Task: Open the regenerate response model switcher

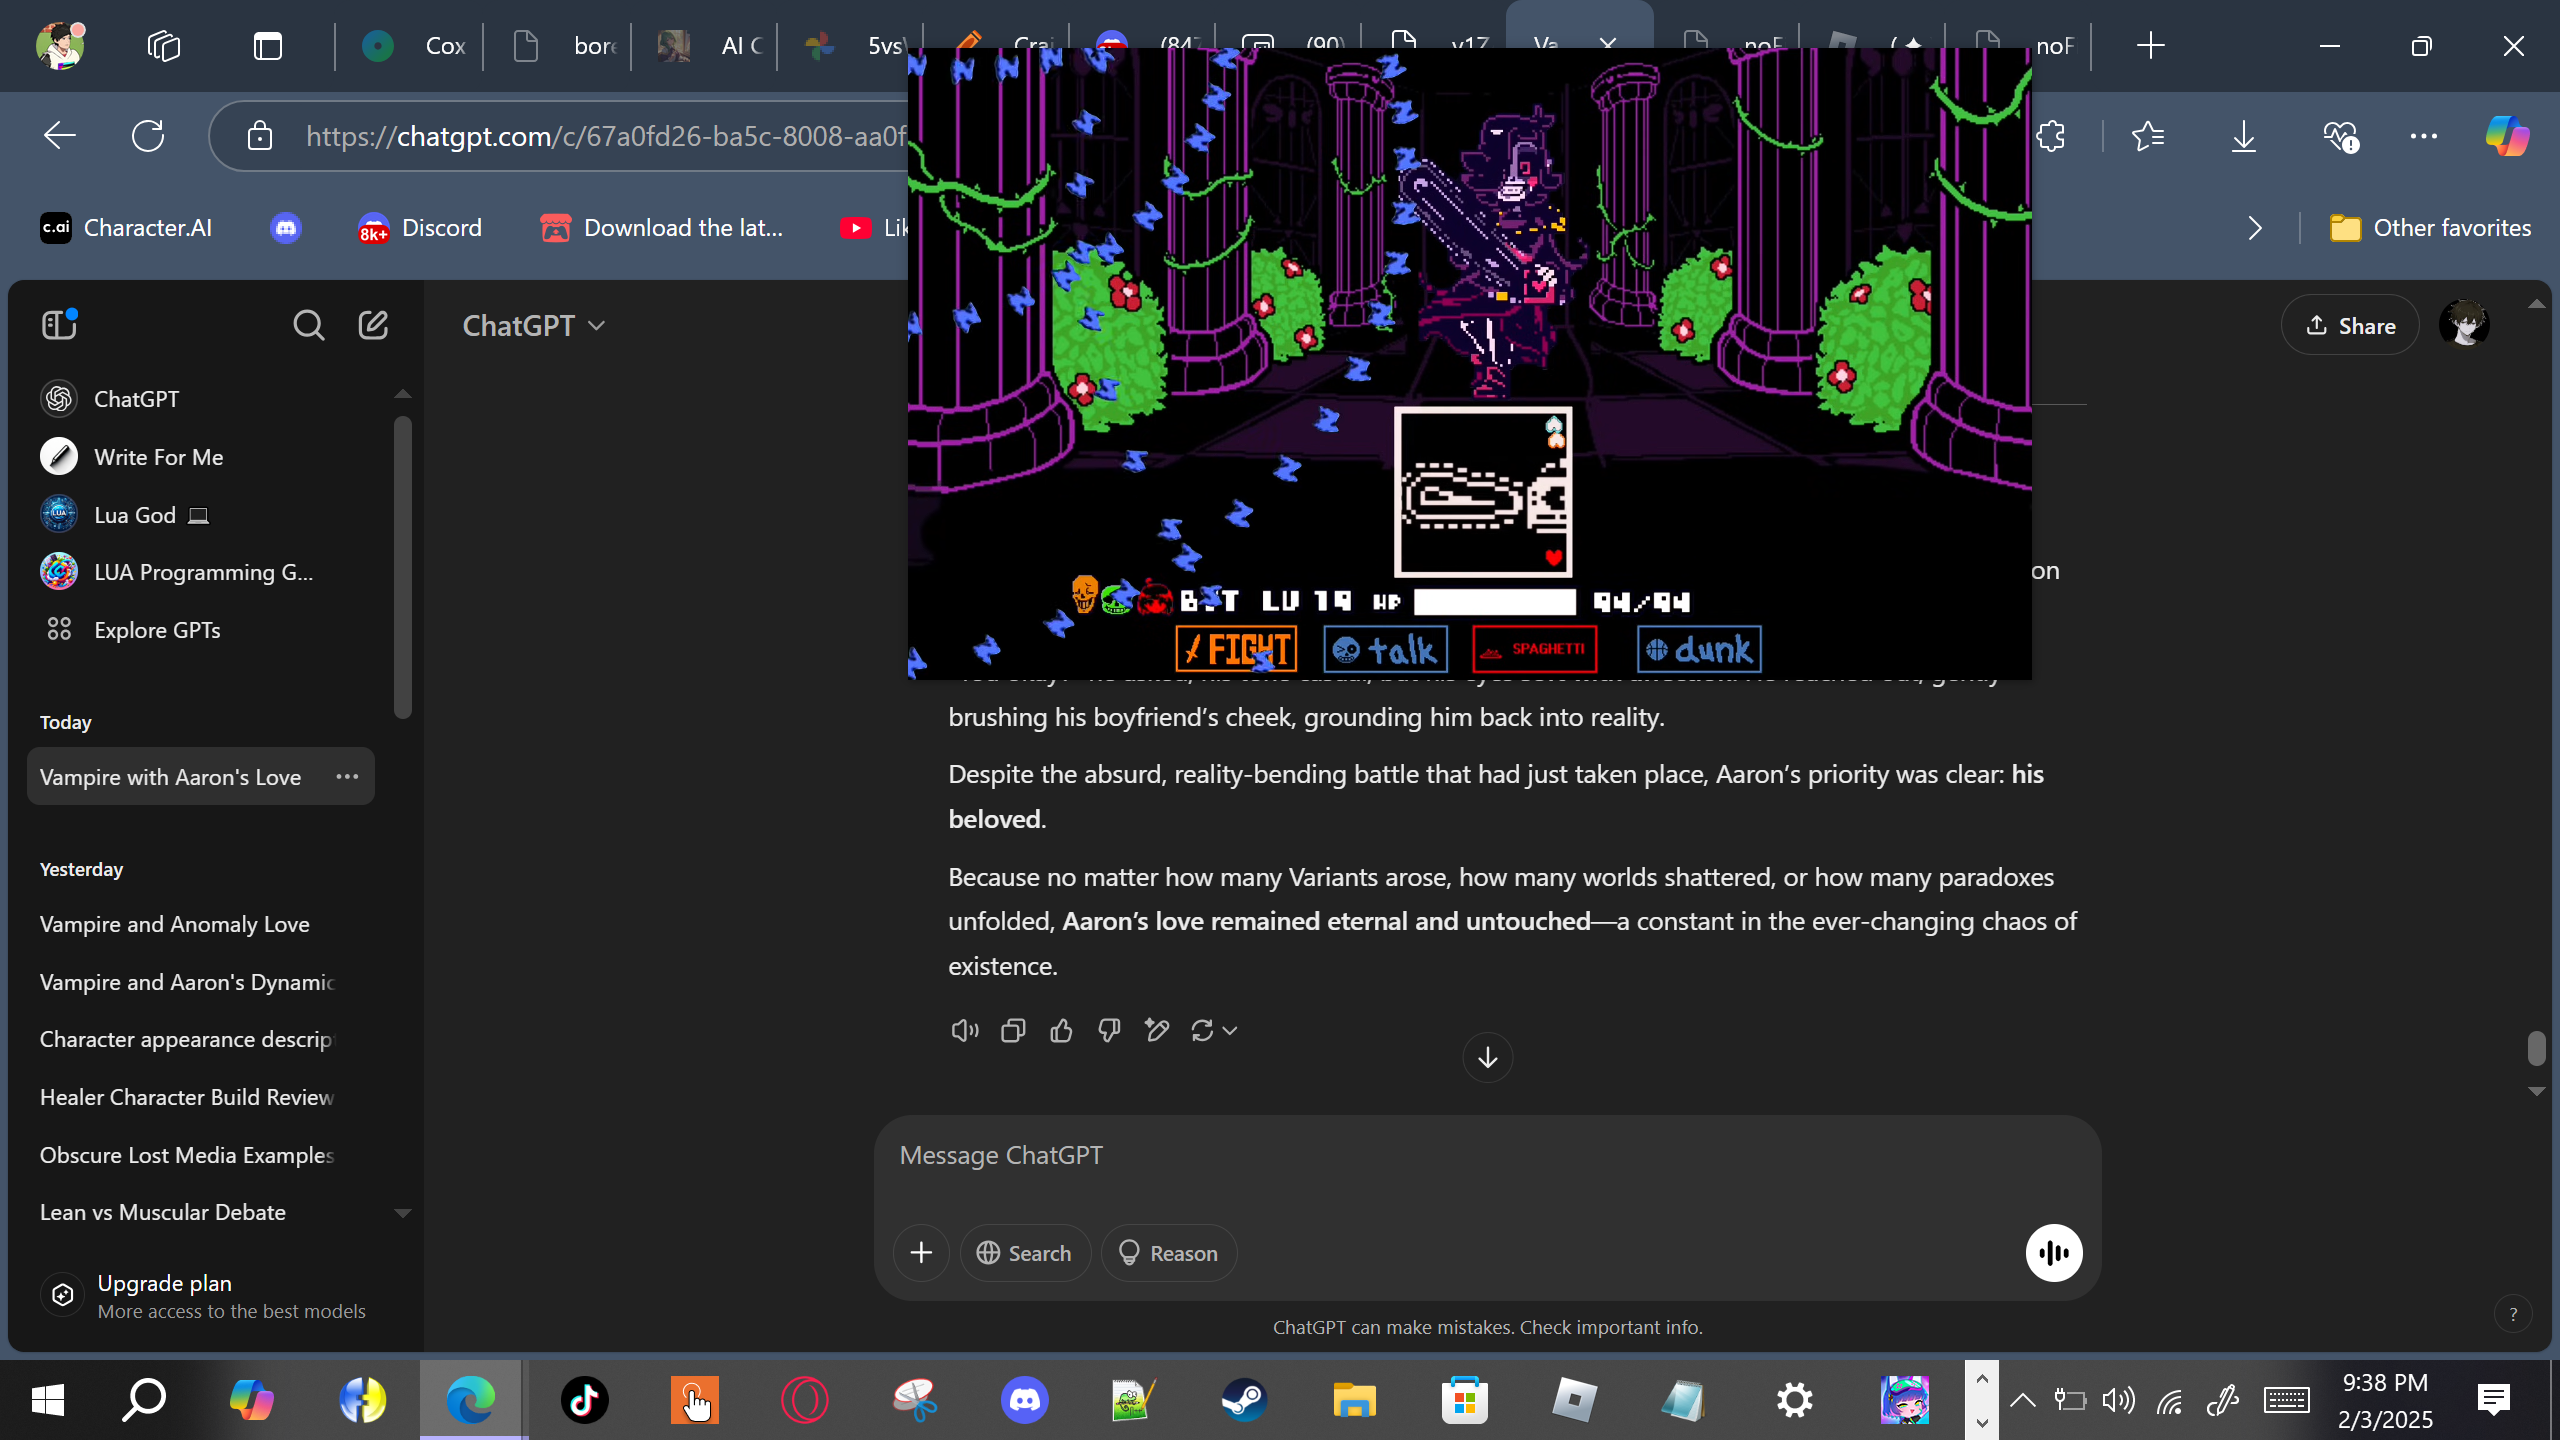Action: (1214, 1030)
